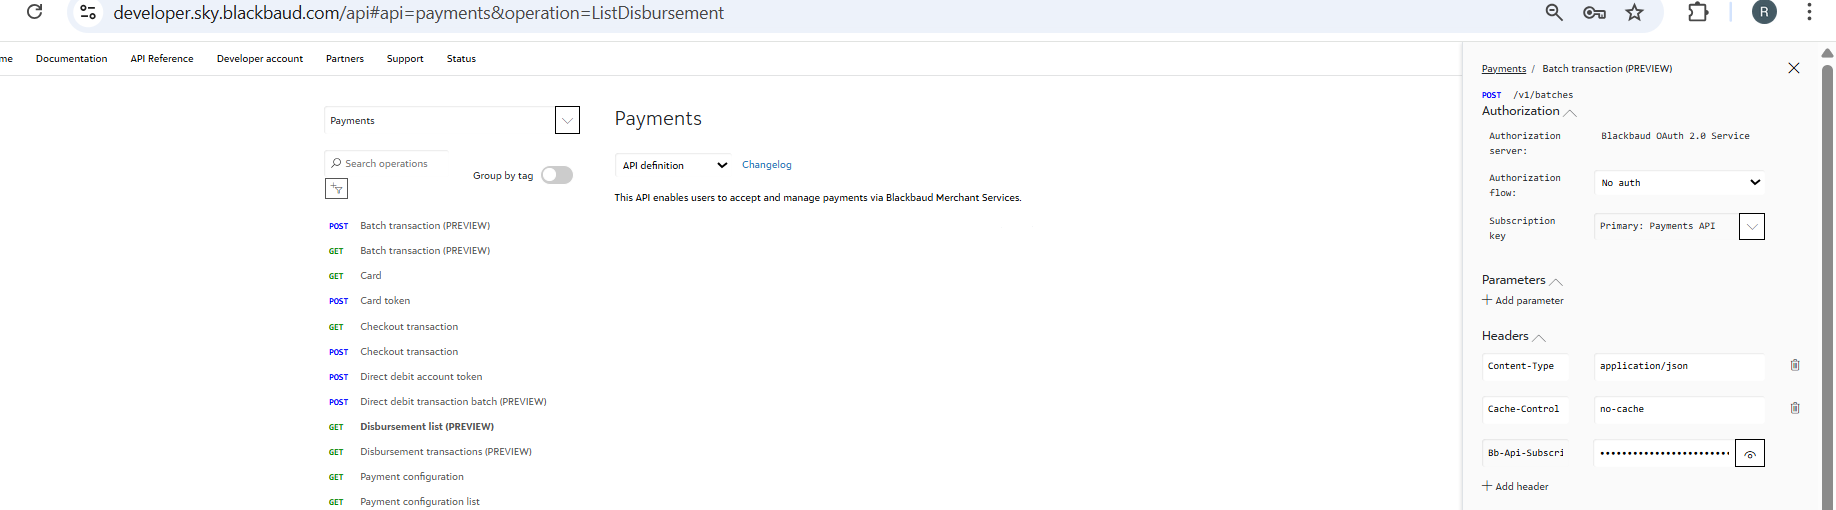
Task: Focus the Search operations field
Action: 386,163
